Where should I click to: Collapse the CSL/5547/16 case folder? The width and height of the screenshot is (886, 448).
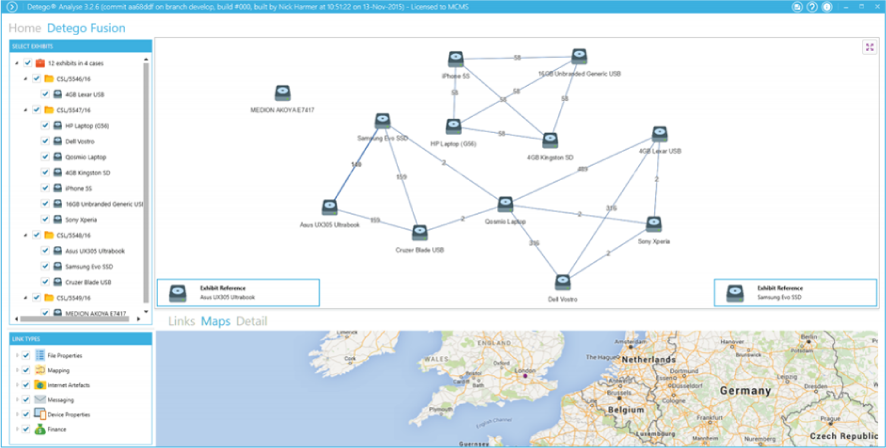pos(26,110)
